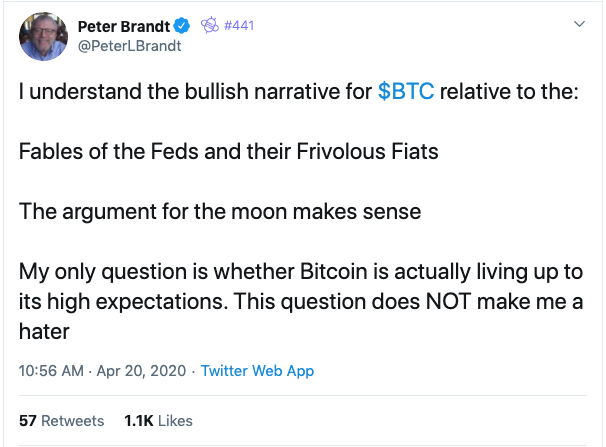Open the @PeterLBrandt handle link
The image size is (606, 447).
pos(129,46)
